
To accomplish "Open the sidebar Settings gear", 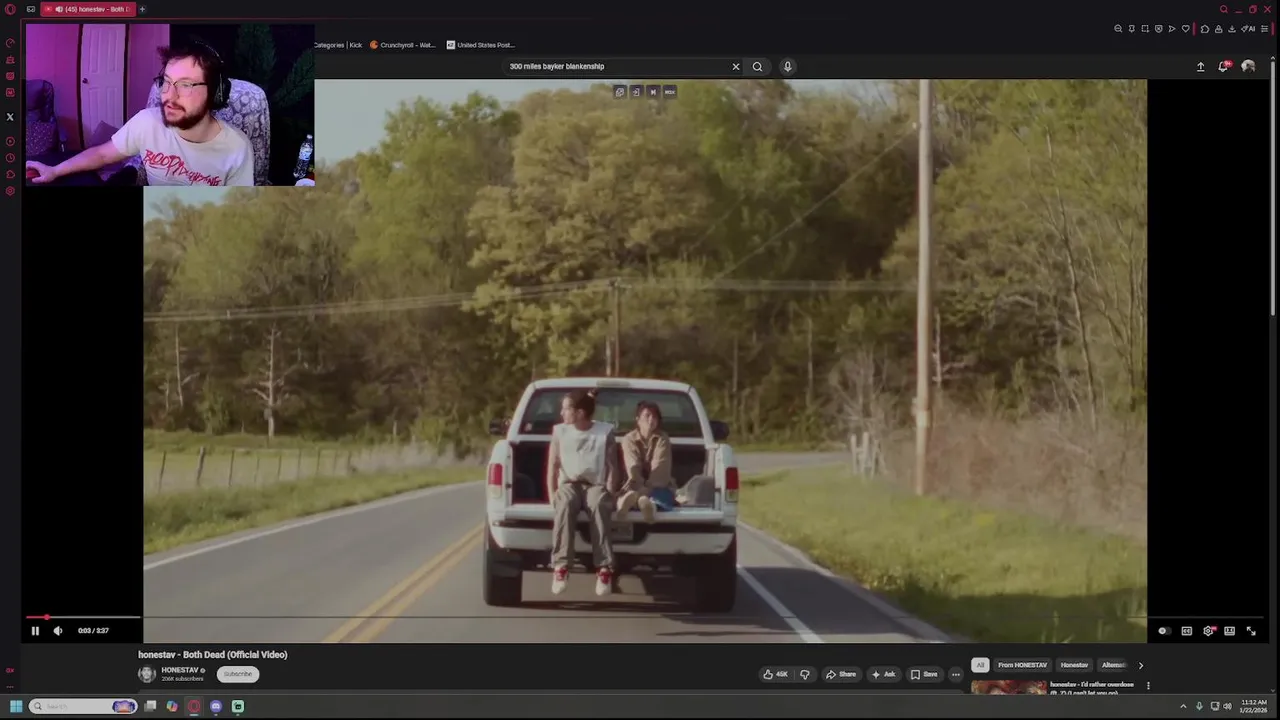I will (x=10, y=191).
